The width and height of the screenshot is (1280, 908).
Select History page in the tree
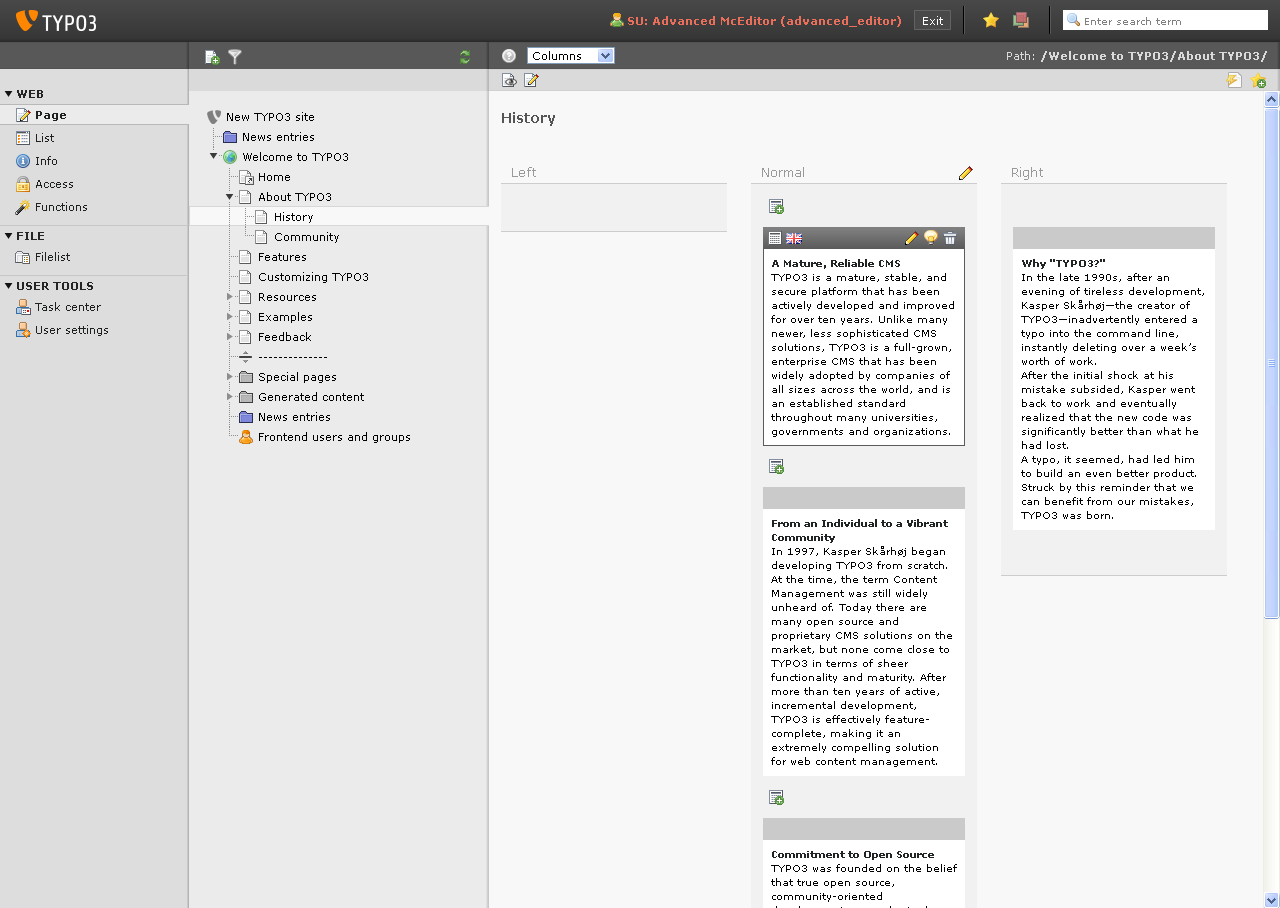tap(293, 217)
